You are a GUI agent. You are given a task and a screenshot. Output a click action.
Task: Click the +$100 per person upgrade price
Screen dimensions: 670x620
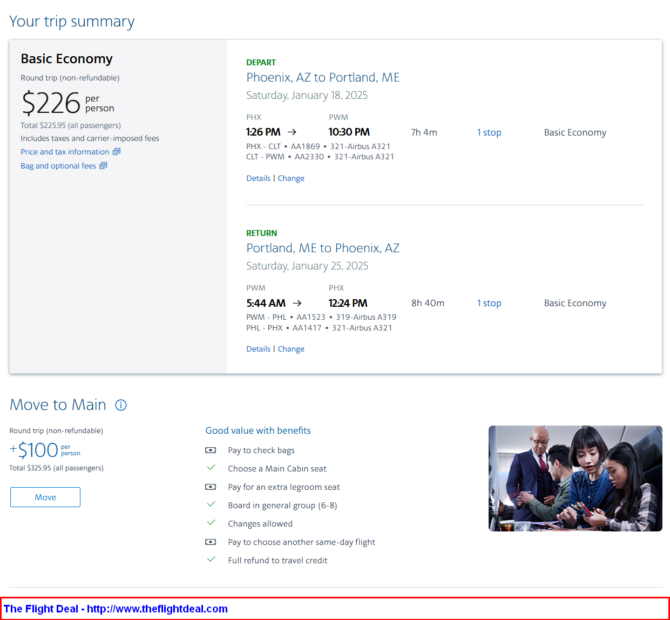45,450
